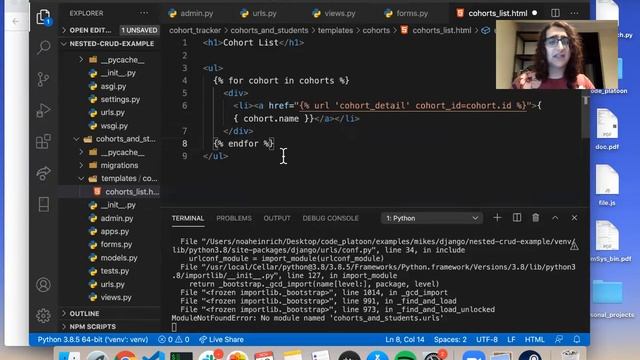This screenshot has height=360, width=640.
Task: Open the terminal selector dropdown 1: Python
Action: (x=432, y=218)
